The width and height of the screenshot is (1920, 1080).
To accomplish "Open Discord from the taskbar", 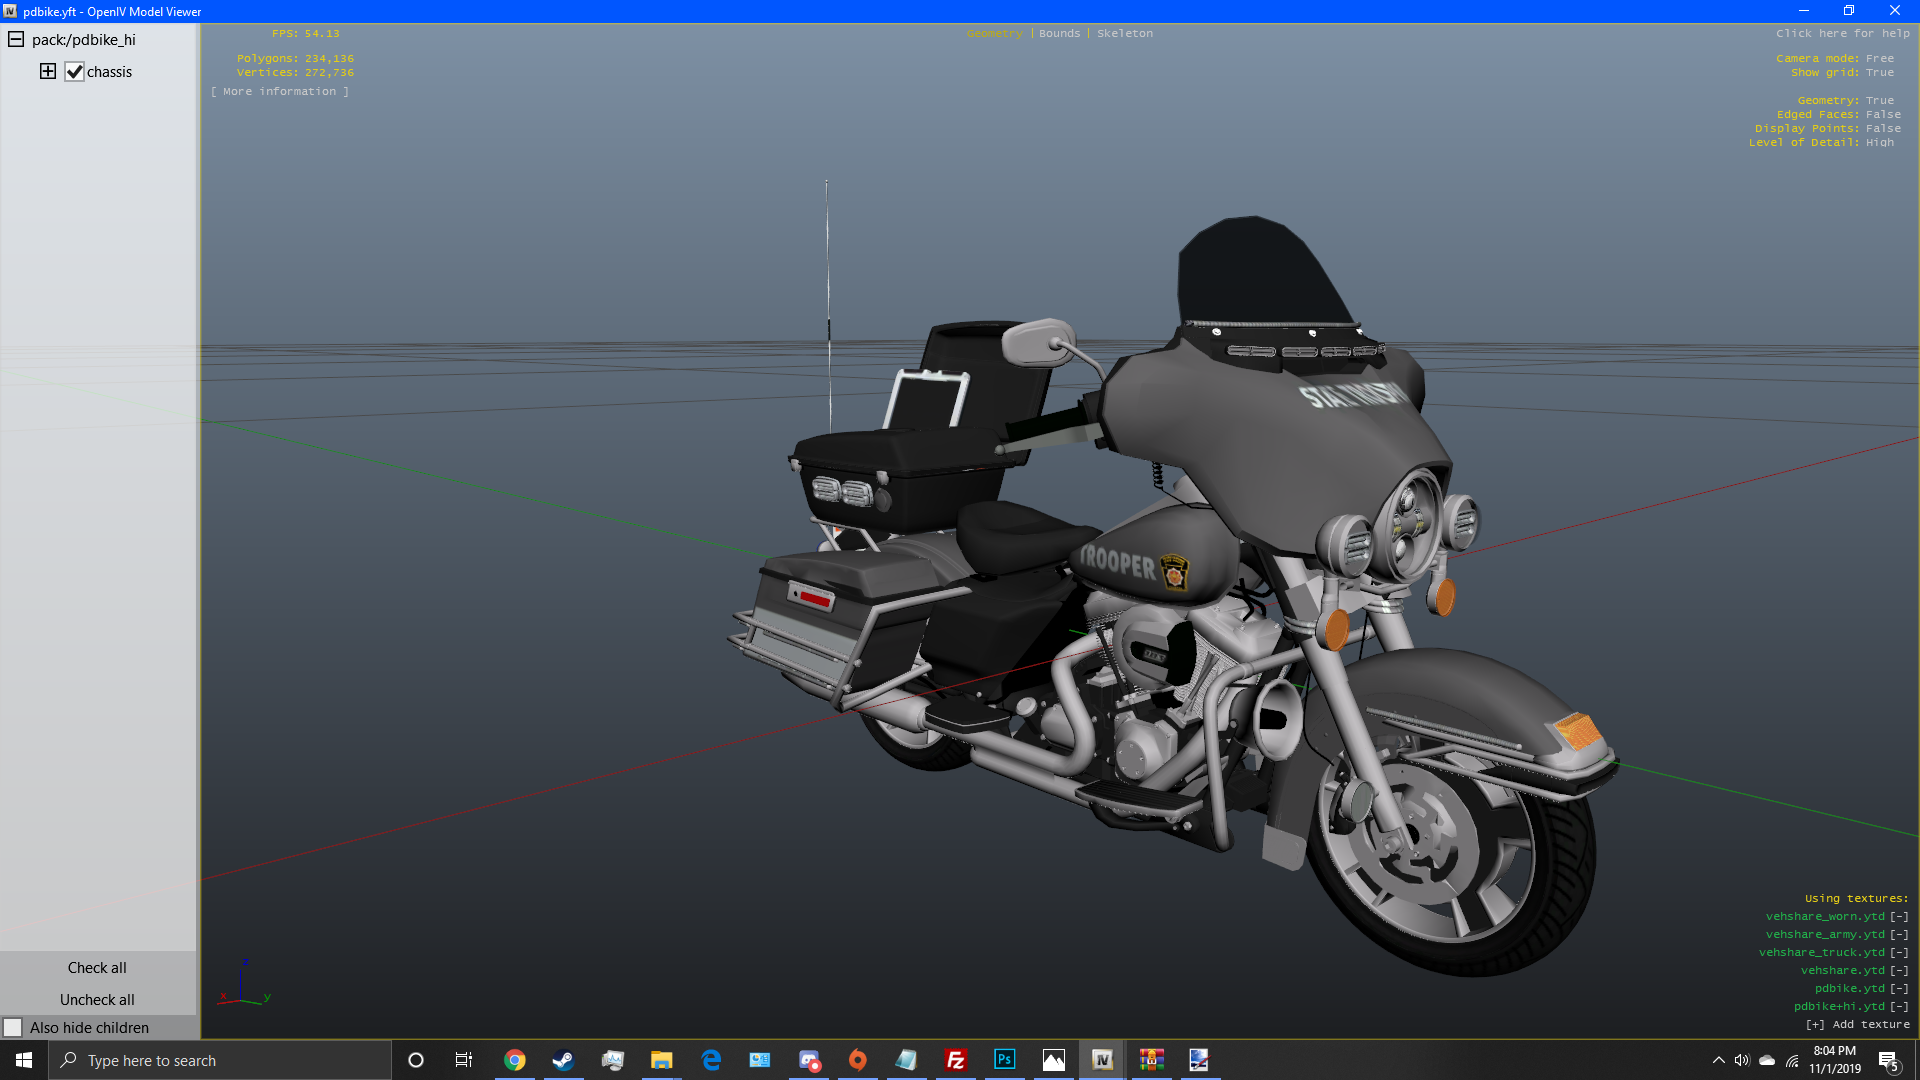I will coord(809,1060).
